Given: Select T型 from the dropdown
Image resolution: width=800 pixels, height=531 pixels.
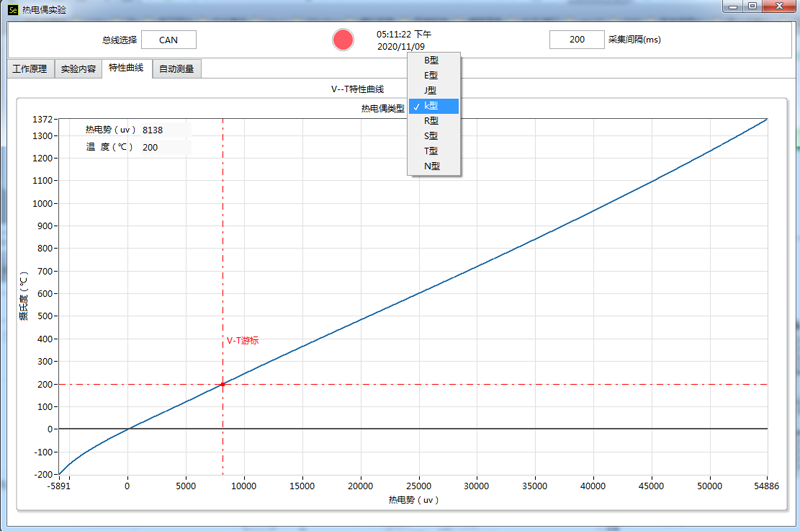Looking at the screenshot, I should (432, 151).
